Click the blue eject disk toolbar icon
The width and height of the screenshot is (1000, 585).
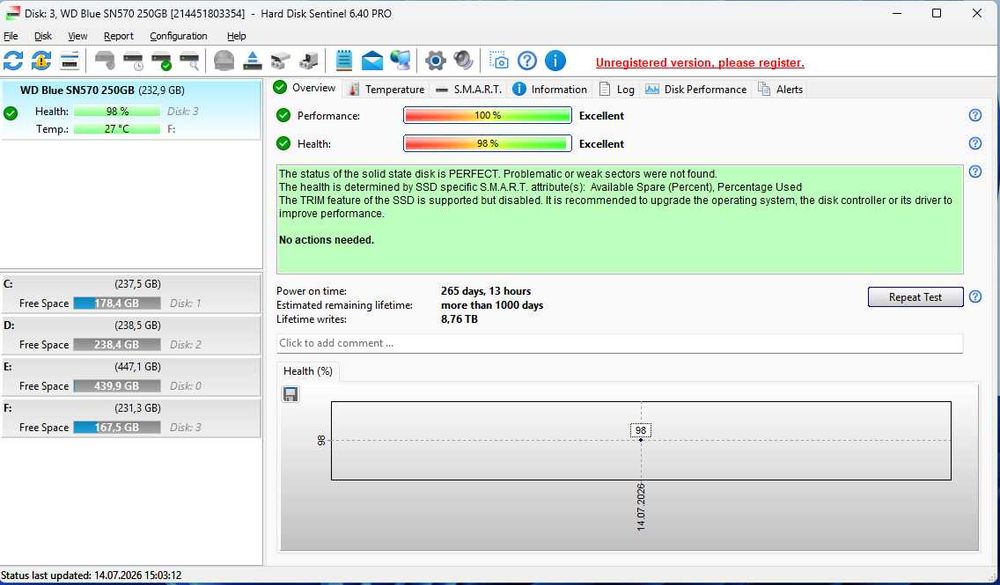tap(253, 61)
